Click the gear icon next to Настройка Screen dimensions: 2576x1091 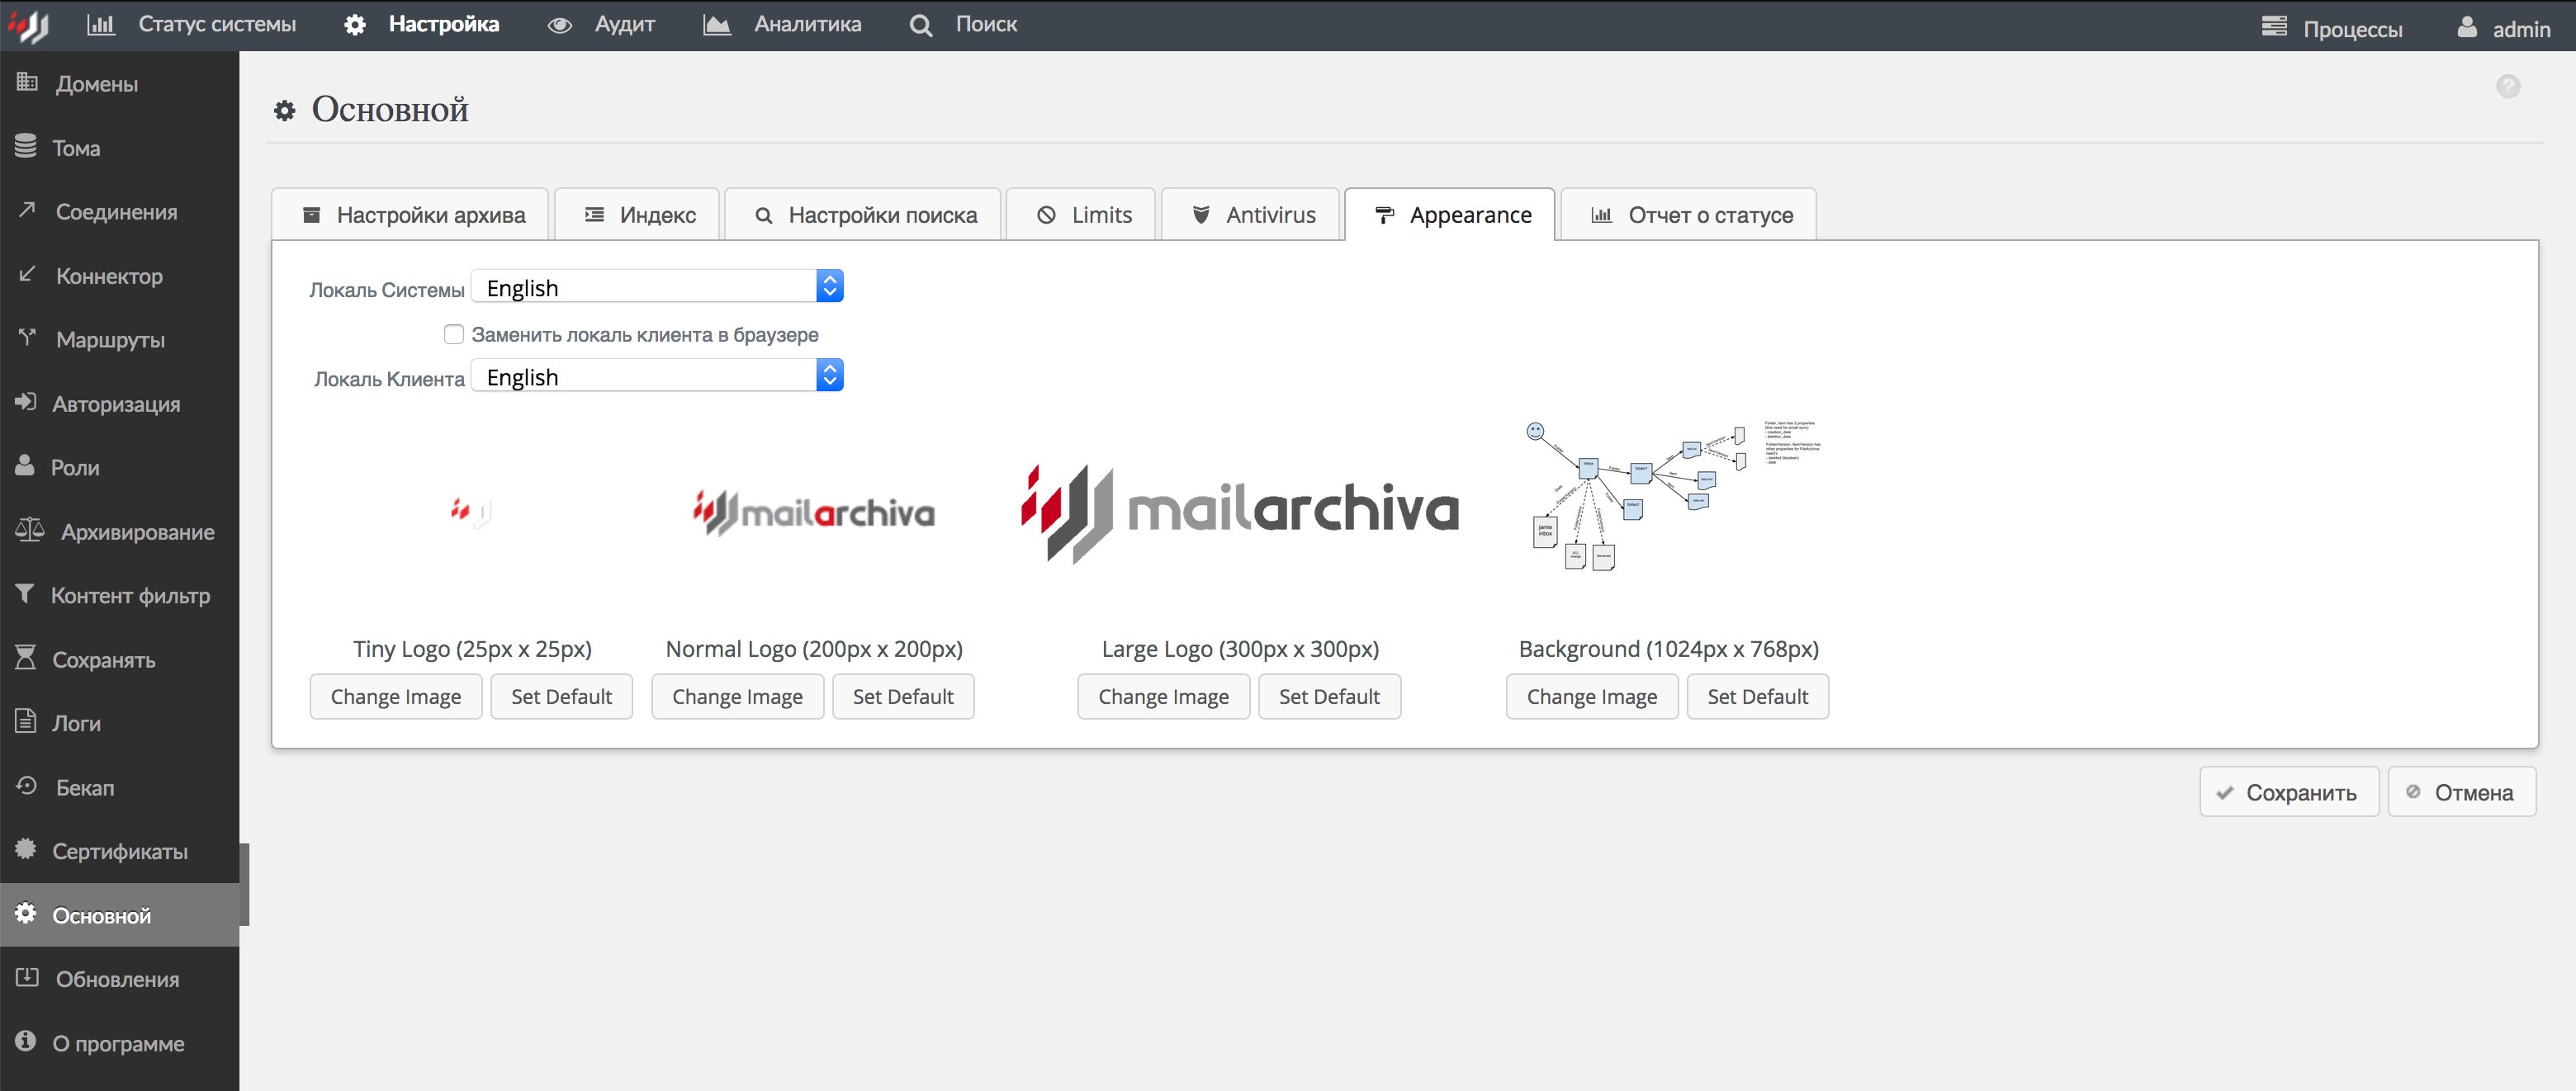click(355, 25)
